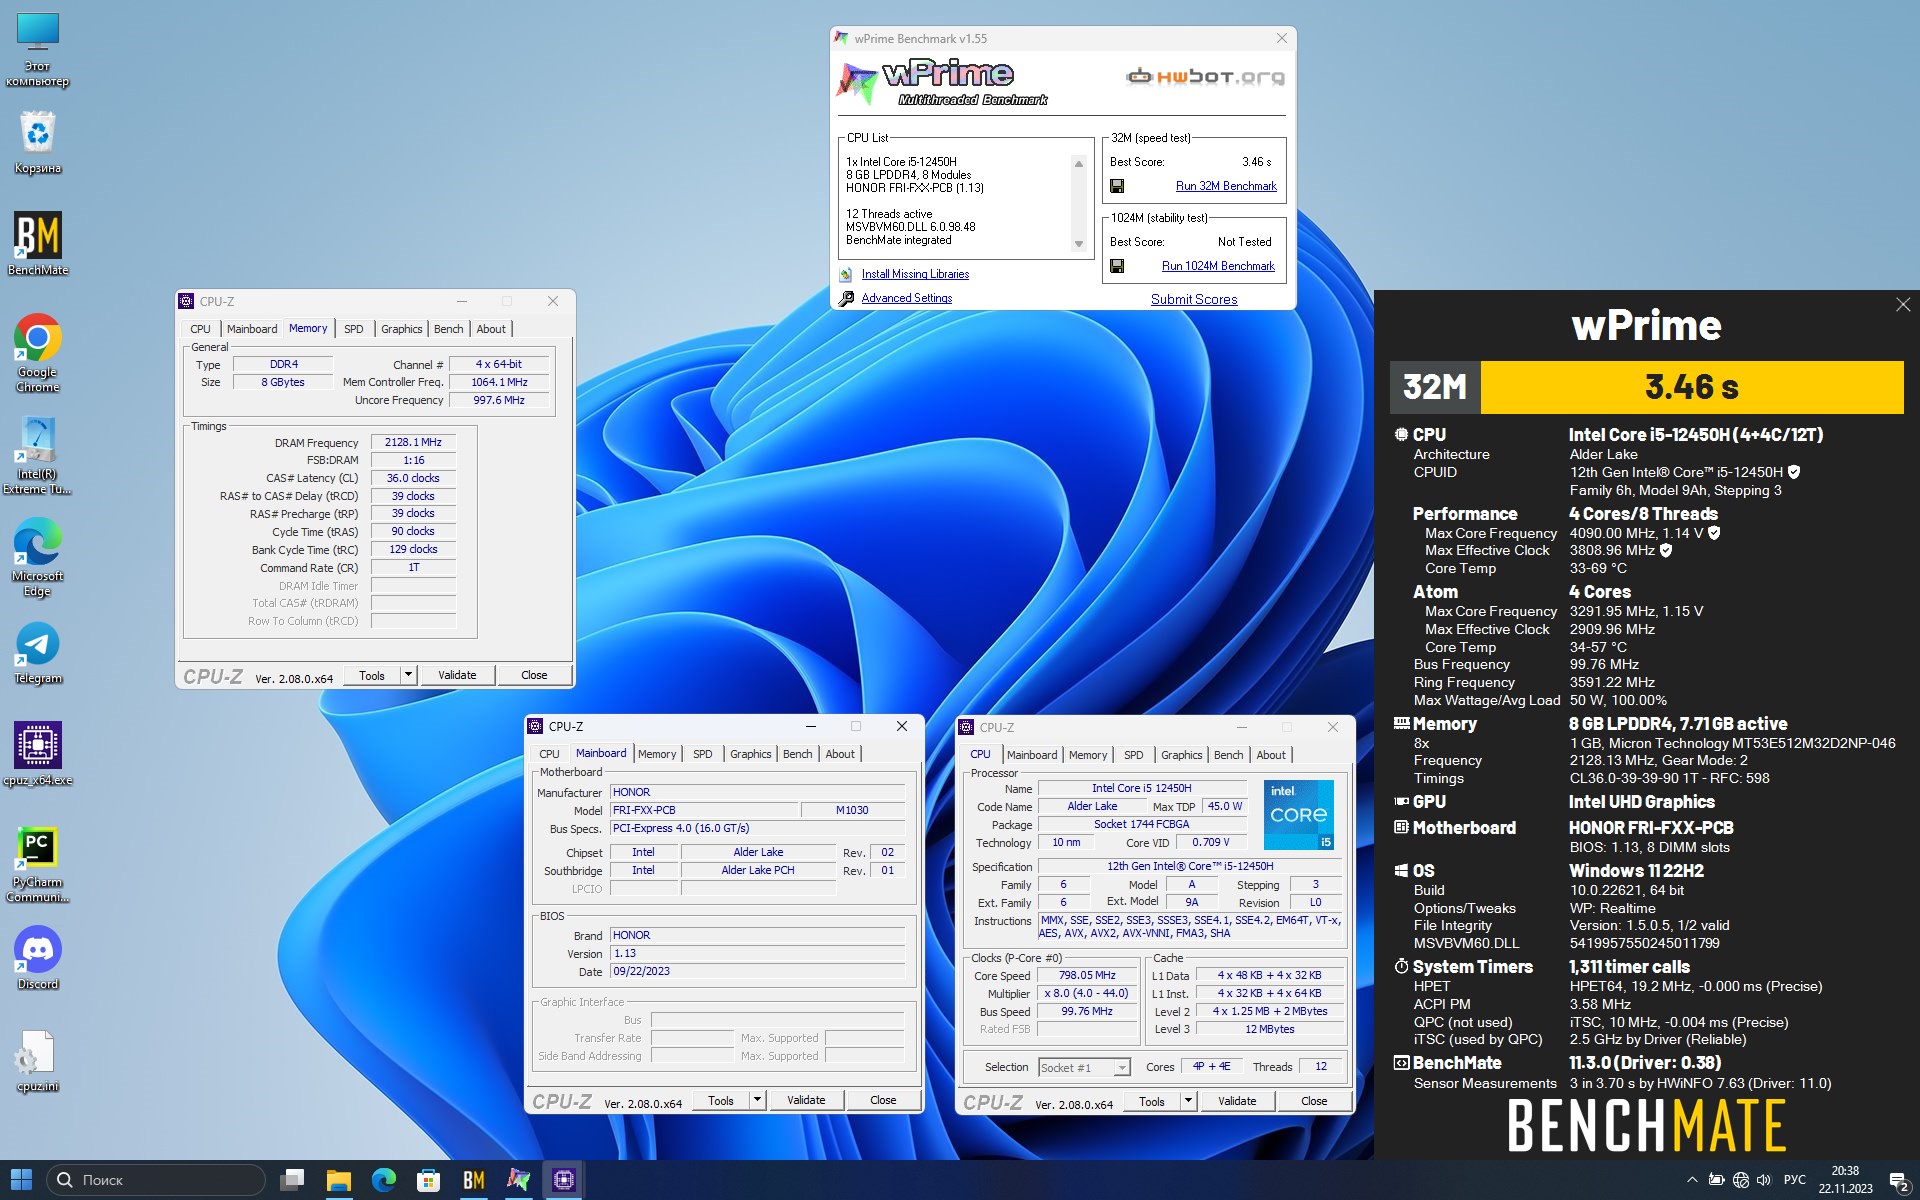Close the BenchMate wPrime result panel

[1903, 305]
